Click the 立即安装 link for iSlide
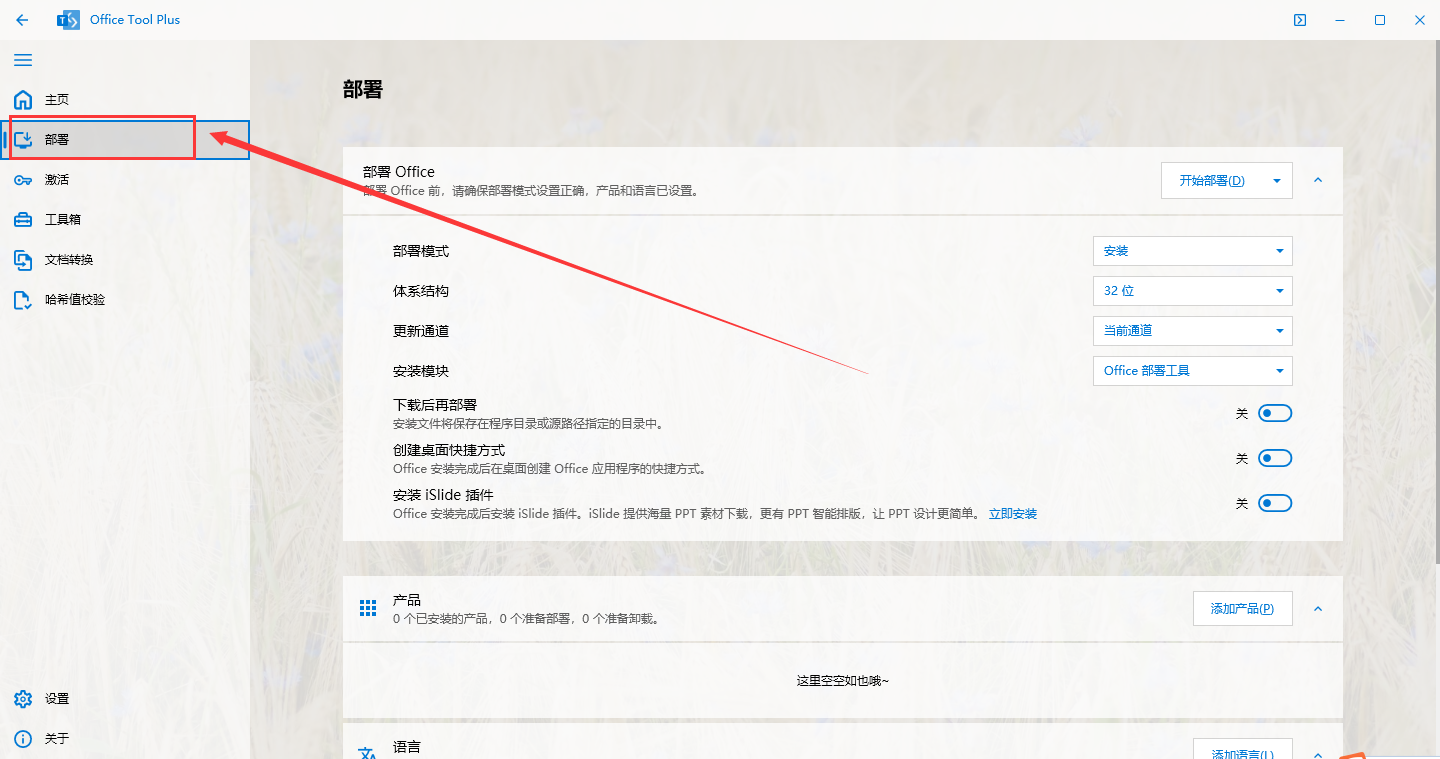 coord(1012,513)
